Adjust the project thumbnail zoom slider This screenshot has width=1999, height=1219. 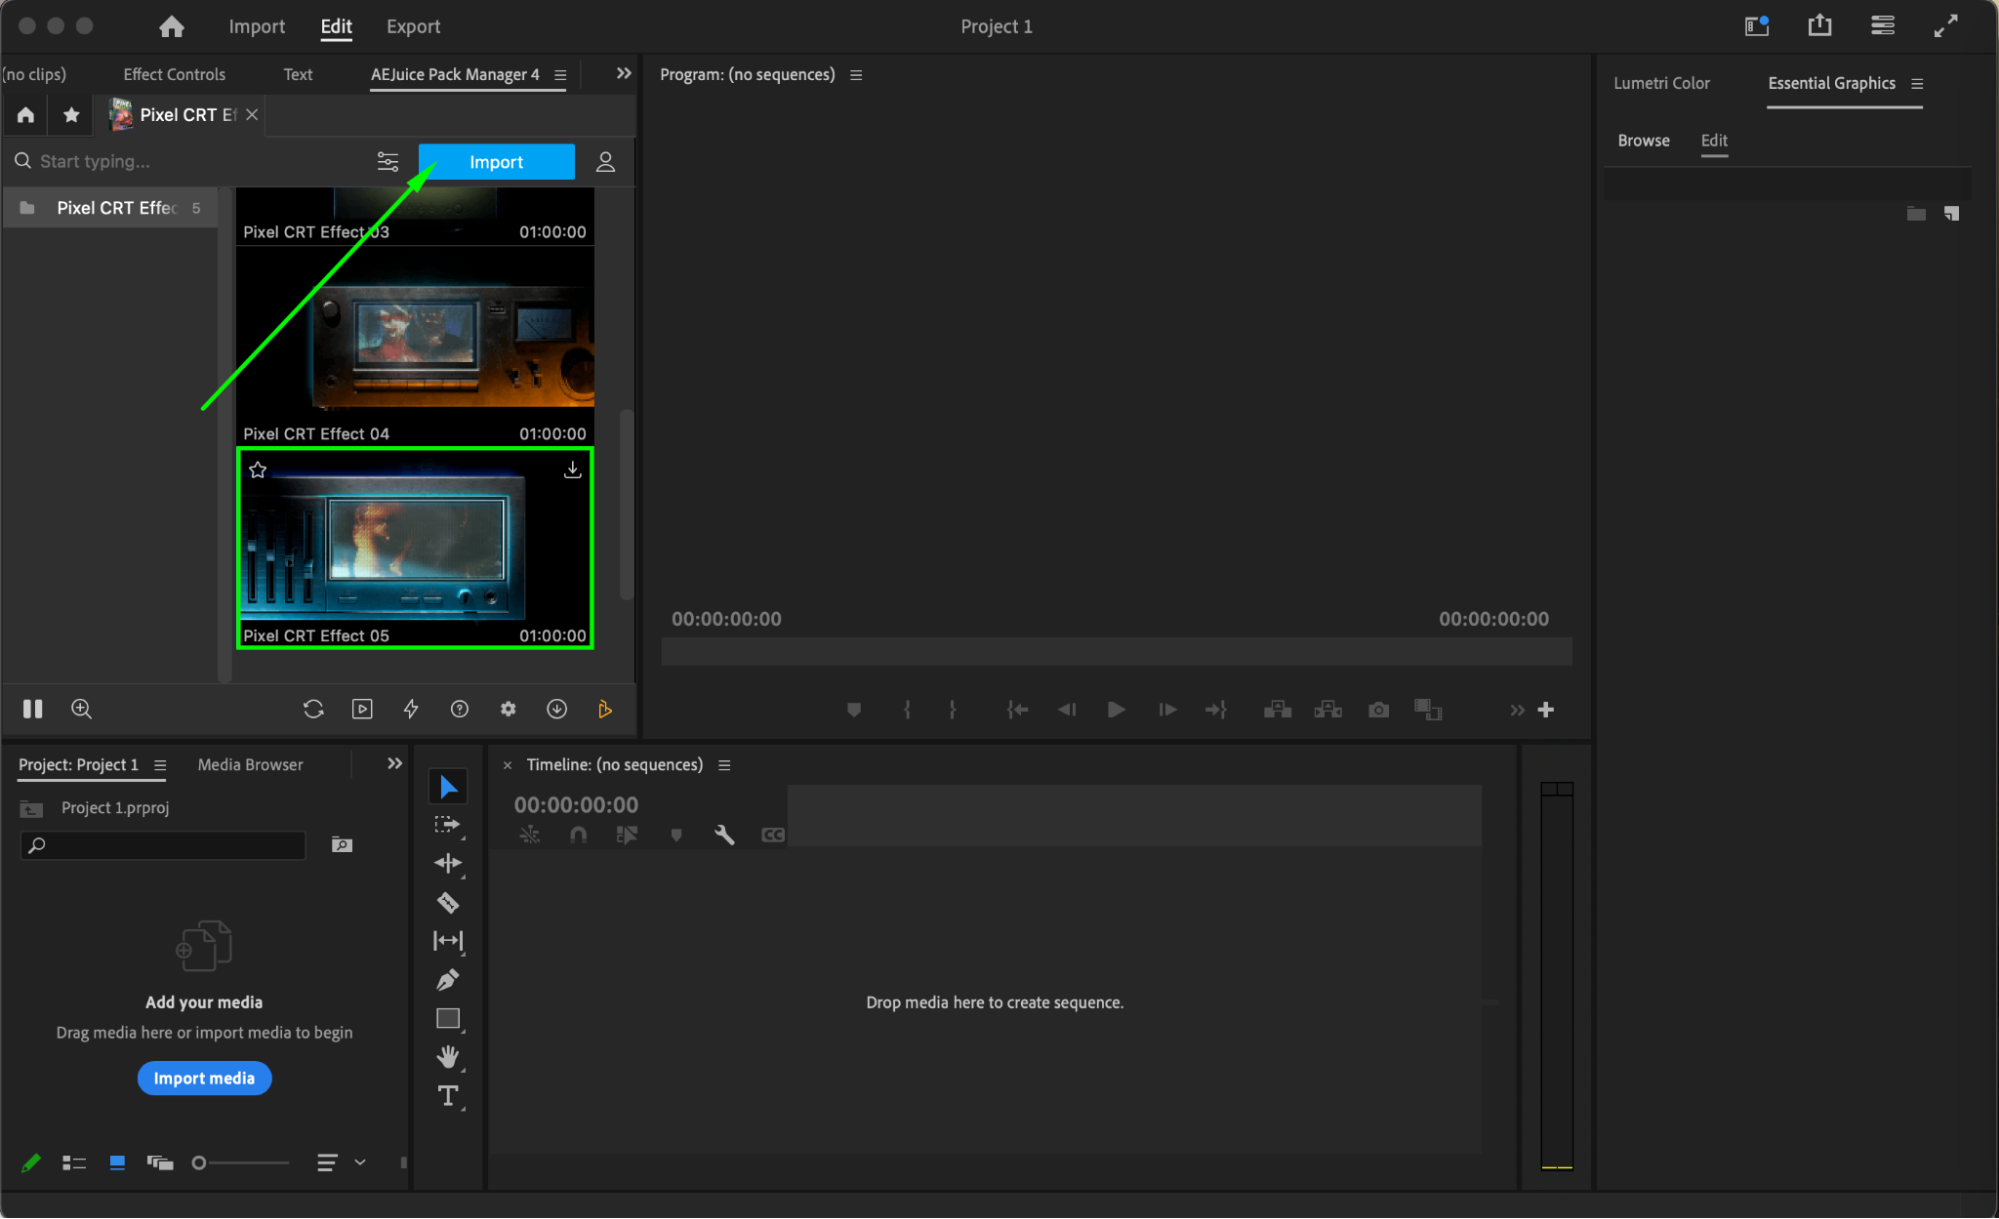pyautogui.click(x=200, y=1163)
